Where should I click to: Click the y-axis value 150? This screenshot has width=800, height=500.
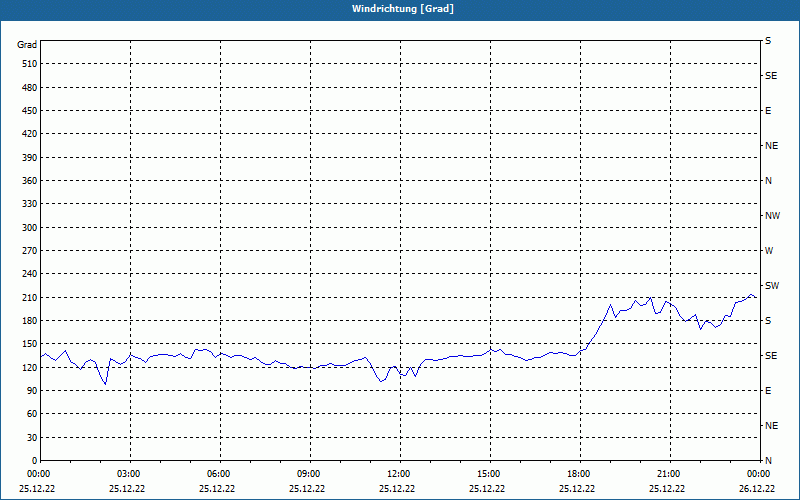click(30, 344)
